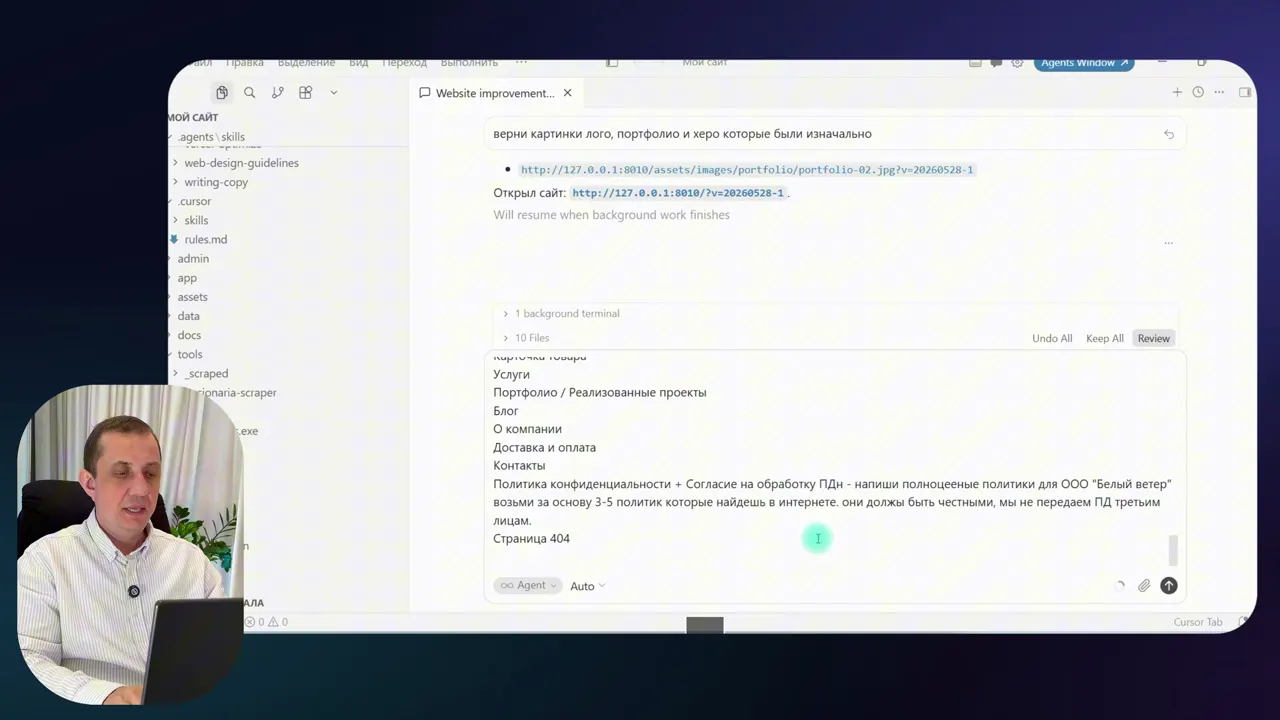Image resolution: width=1280 pixels, height=720 pixels.
Task: Click the Cursor Tab status bar entry
Action: click(x=1198, y=622)
